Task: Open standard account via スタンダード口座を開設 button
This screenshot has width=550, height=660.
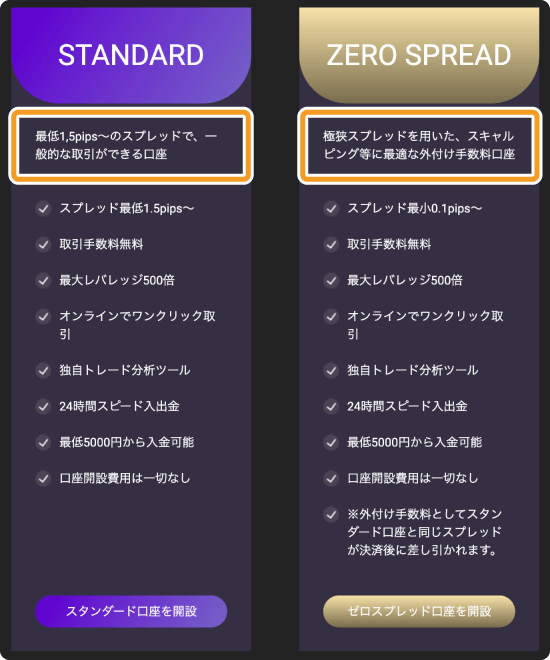Action: (131, 611)
